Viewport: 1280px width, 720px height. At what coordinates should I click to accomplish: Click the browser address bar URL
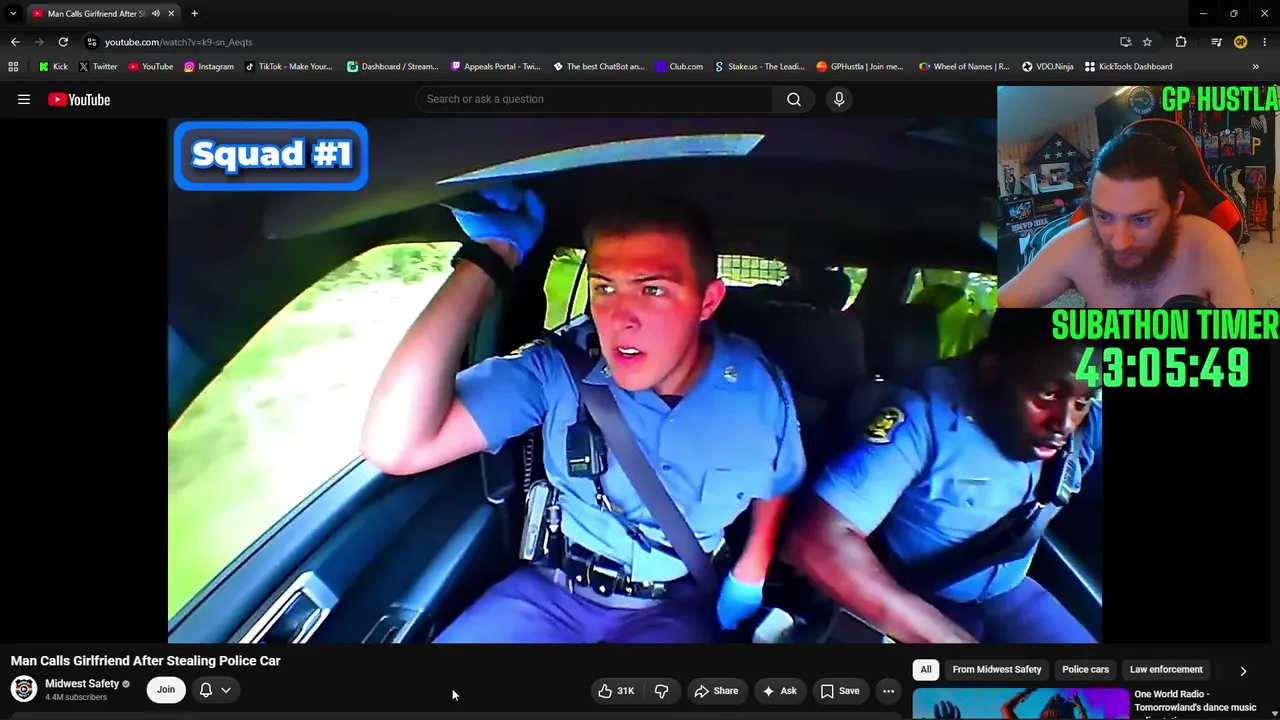pos(178,42)
